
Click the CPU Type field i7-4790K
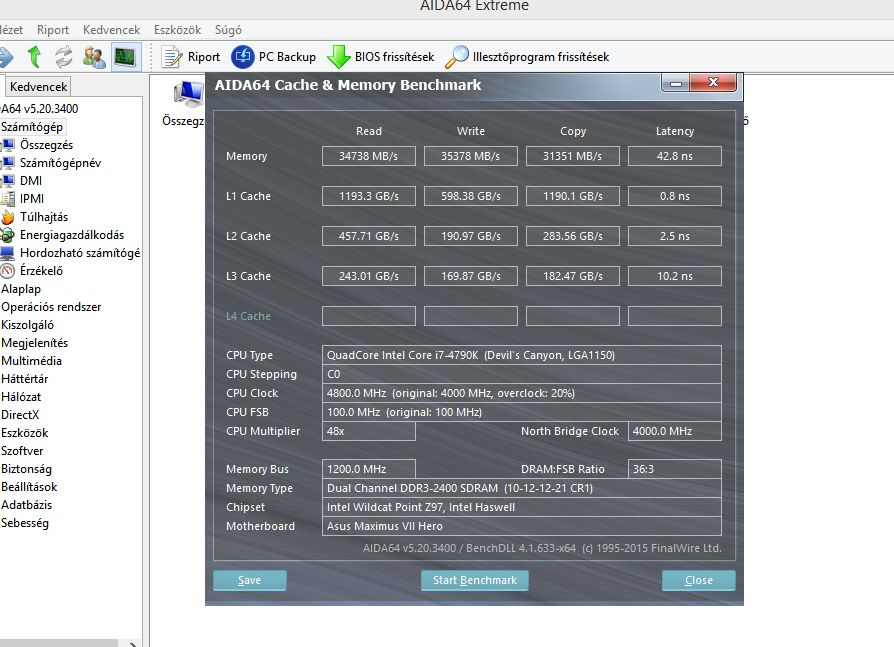(522, 355)
